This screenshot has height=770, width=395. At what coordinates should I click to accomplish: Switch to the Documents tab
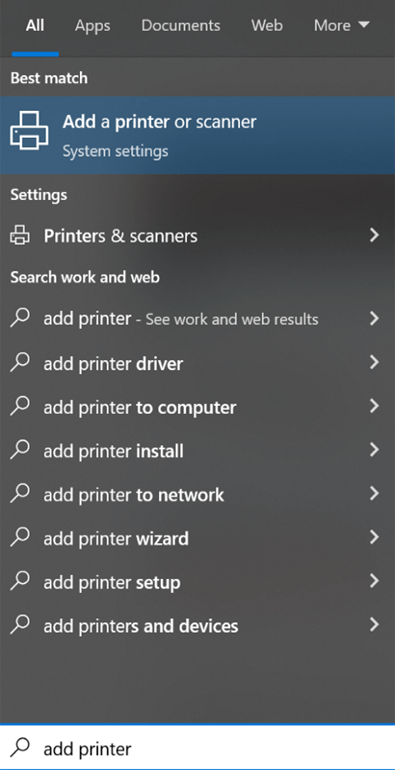tap(181, 26)
